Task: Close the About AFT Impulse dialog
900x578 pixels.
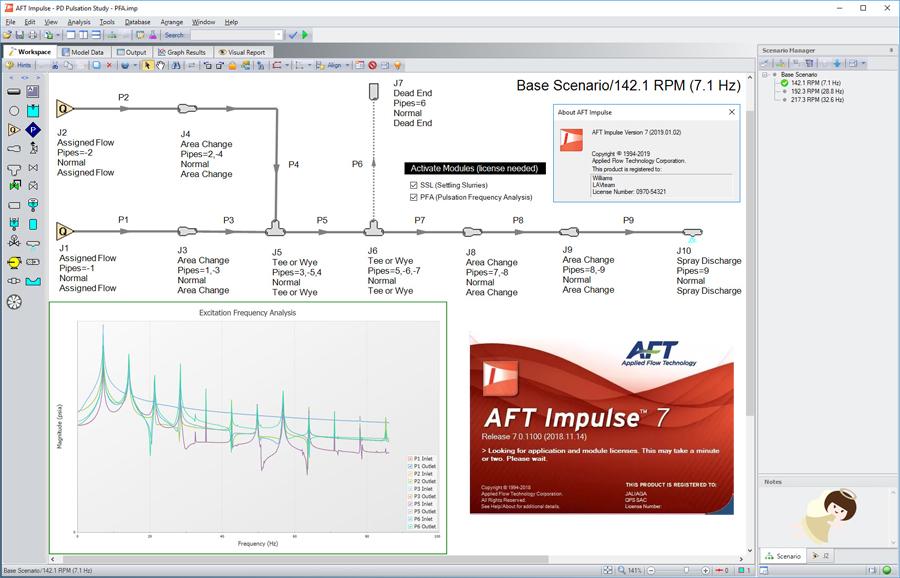Action: point(731,112)
